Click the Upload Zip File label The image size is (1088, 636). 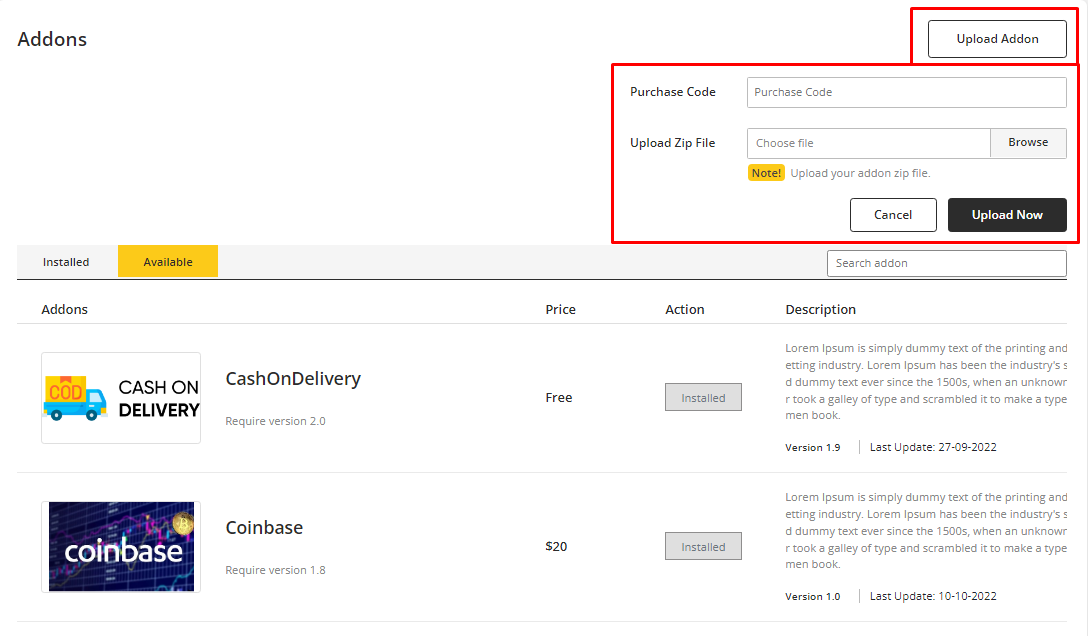[672, 143]
